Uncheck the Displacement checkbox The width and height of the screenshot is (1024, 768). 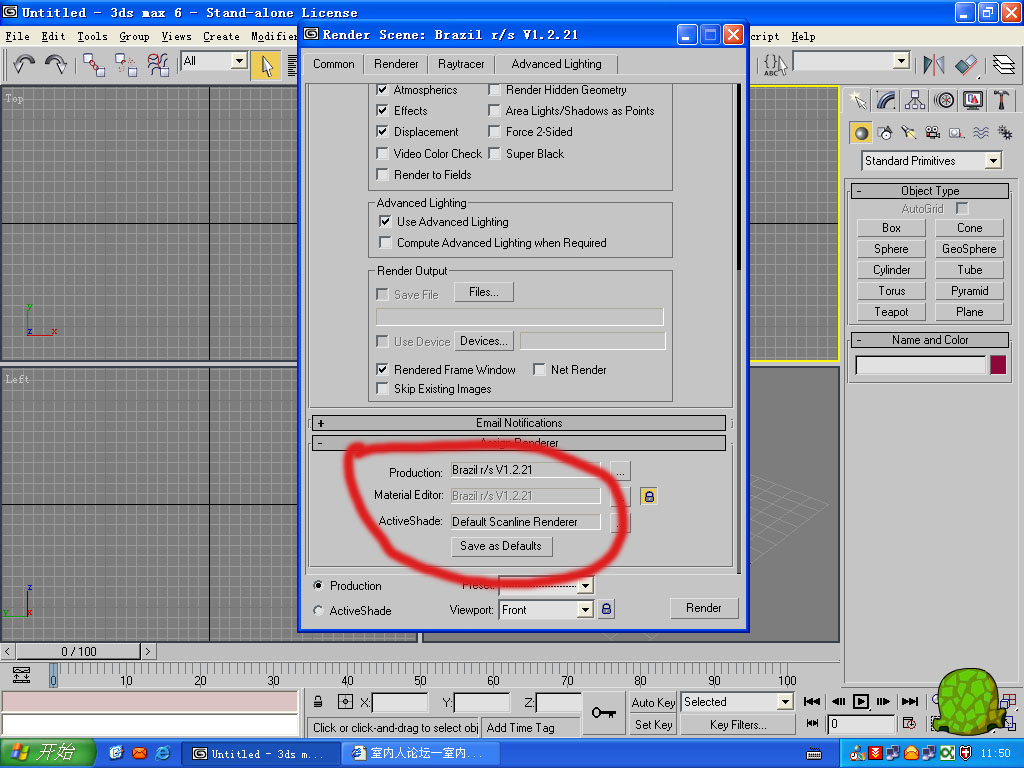383,131
